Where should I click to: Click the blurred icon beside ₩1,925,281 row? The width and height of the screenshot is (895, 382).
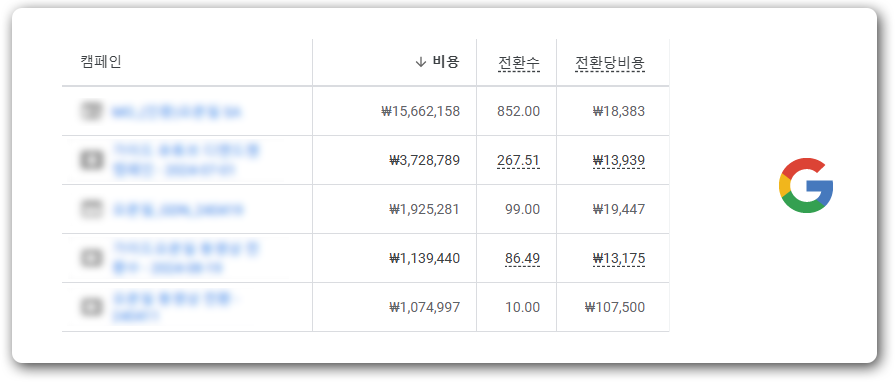[90, 210]
